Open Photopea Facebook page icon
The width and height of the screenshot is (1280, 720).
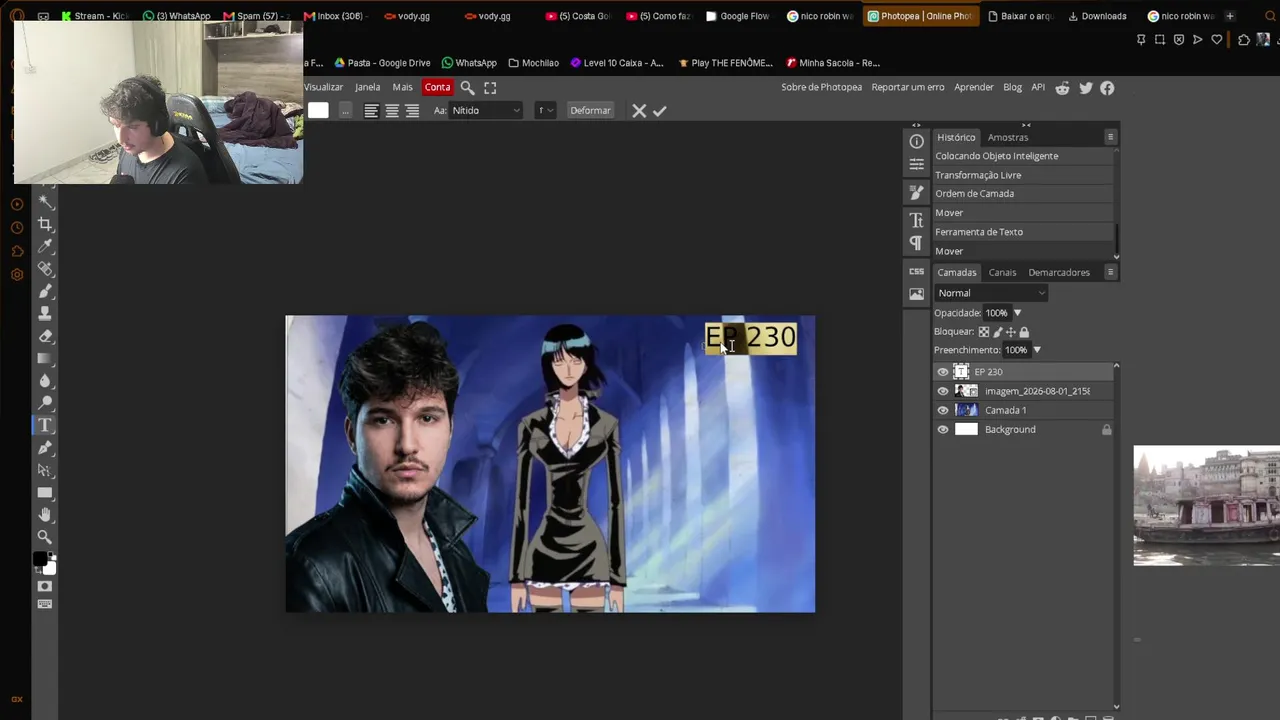click(1107, 88)
